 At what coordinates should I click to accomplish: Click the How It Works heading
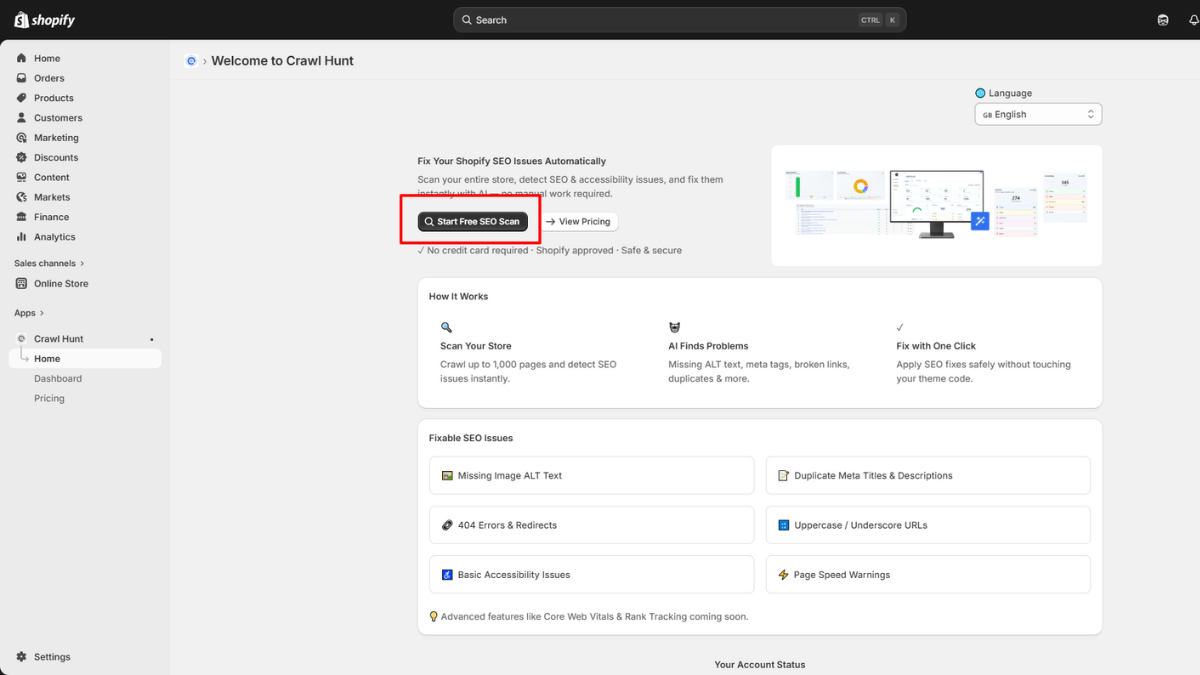458,297
